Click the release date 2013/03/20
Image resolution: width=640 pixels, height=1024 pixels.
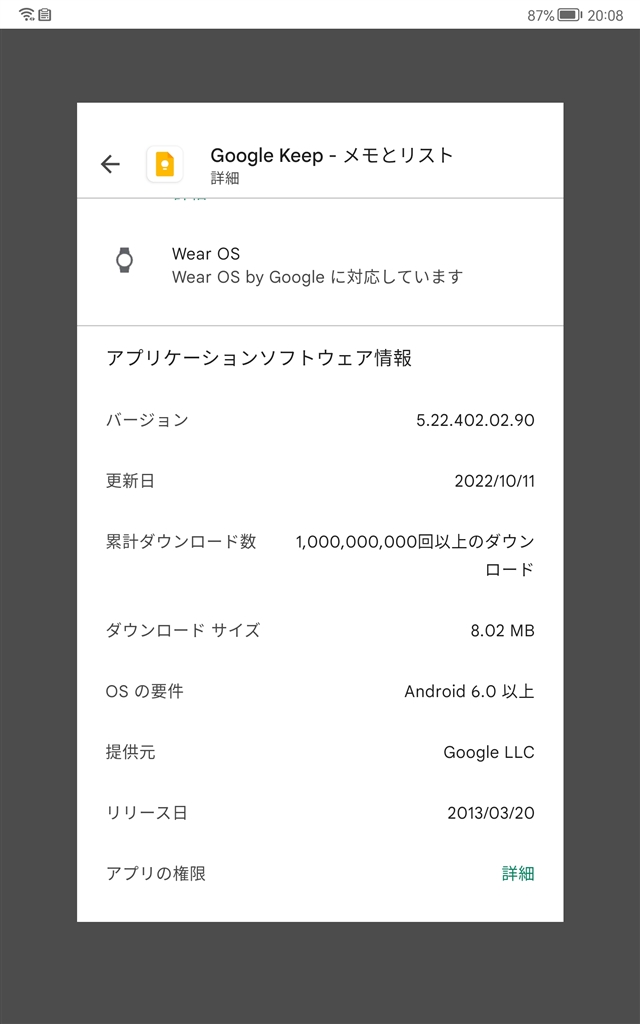pos(490,813)
